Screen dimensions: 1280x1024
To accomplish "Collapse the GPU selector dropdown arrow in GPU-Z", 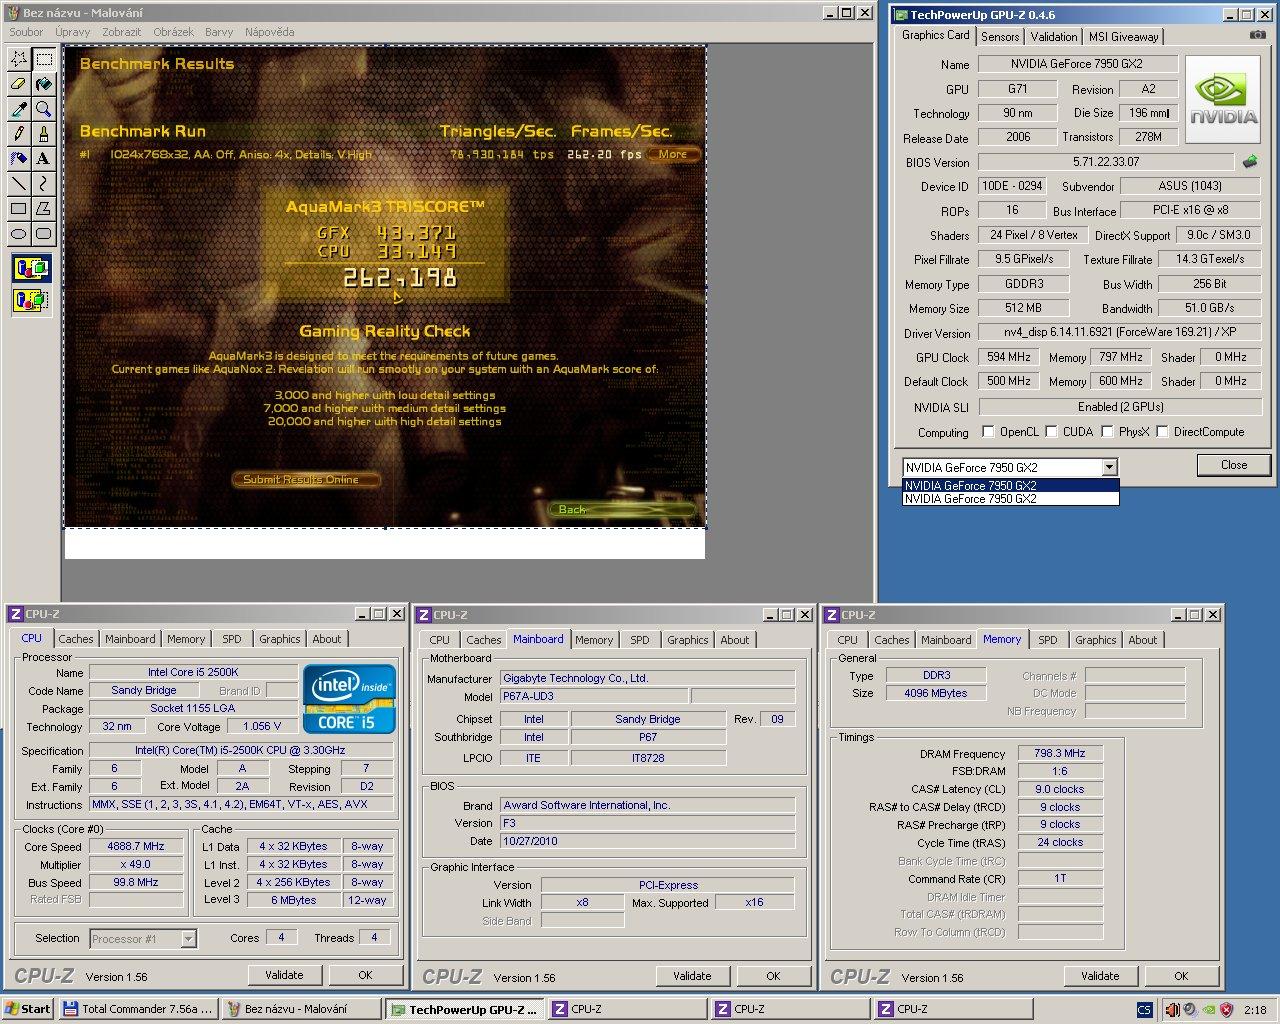I will (x=1109, y=467).
